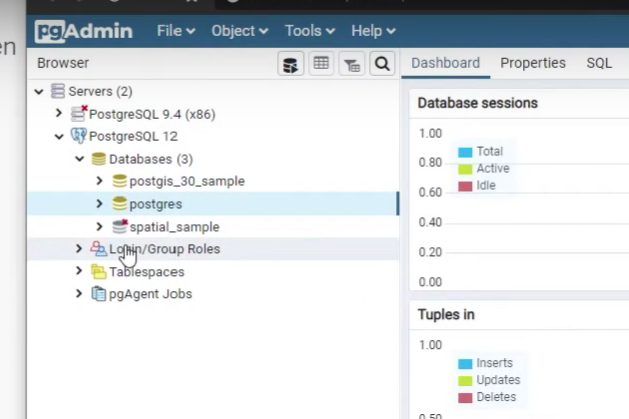This screenshot has height=419, width=629.
Task: Switch to the Properties tab
Action: point(533,63)
